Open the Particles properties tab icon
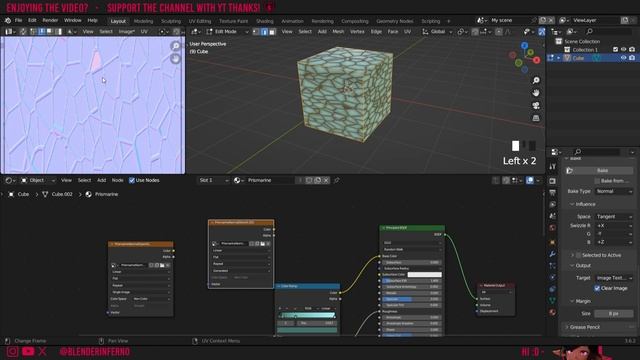The width and height of the screenshot is (640, 360). (x=553, y=266)
